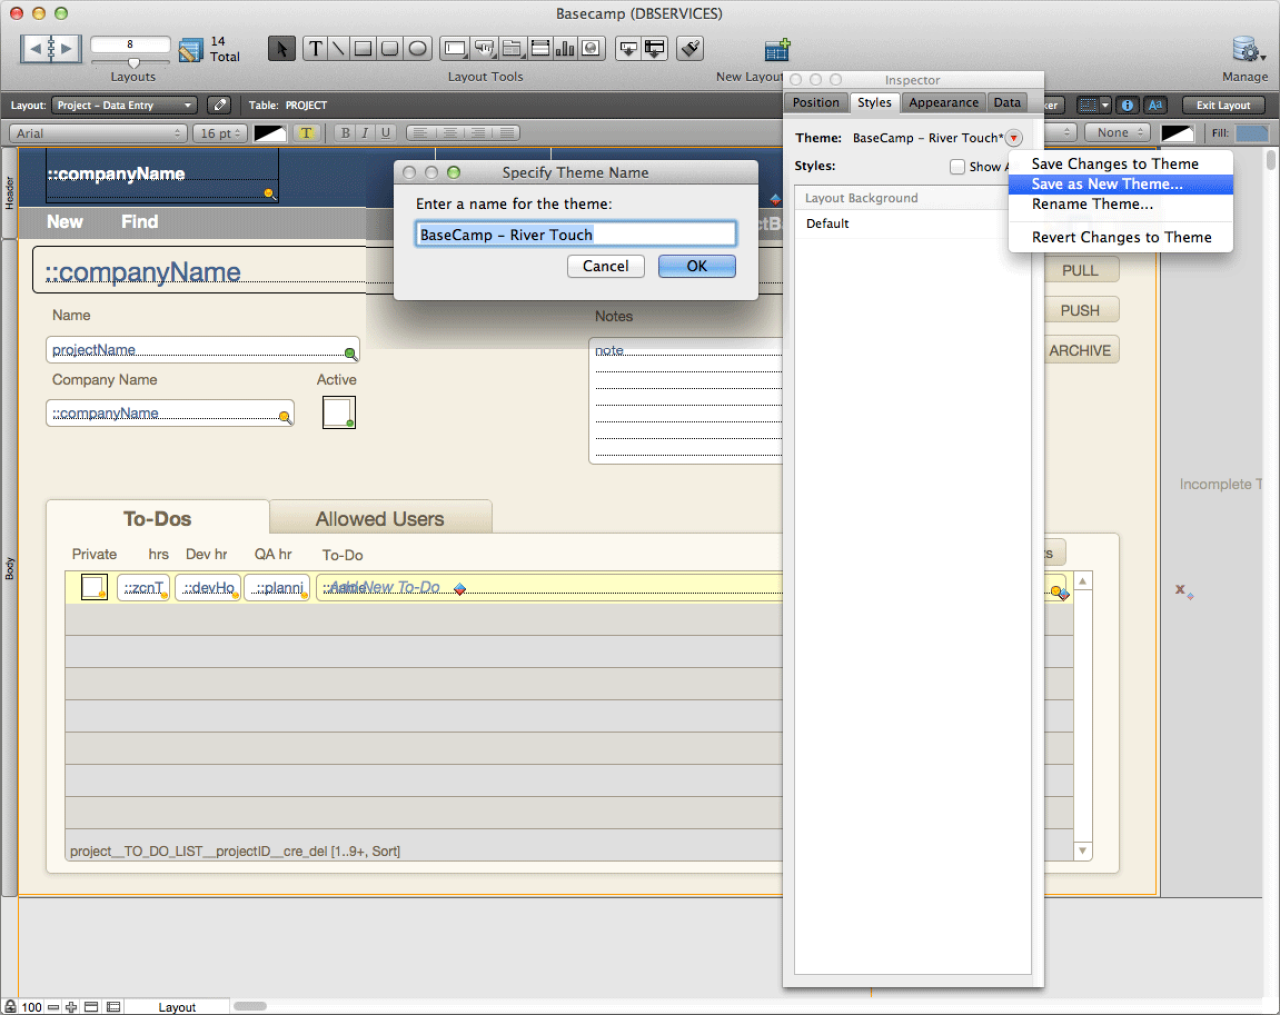Click the theme name input field

(576, 234)
